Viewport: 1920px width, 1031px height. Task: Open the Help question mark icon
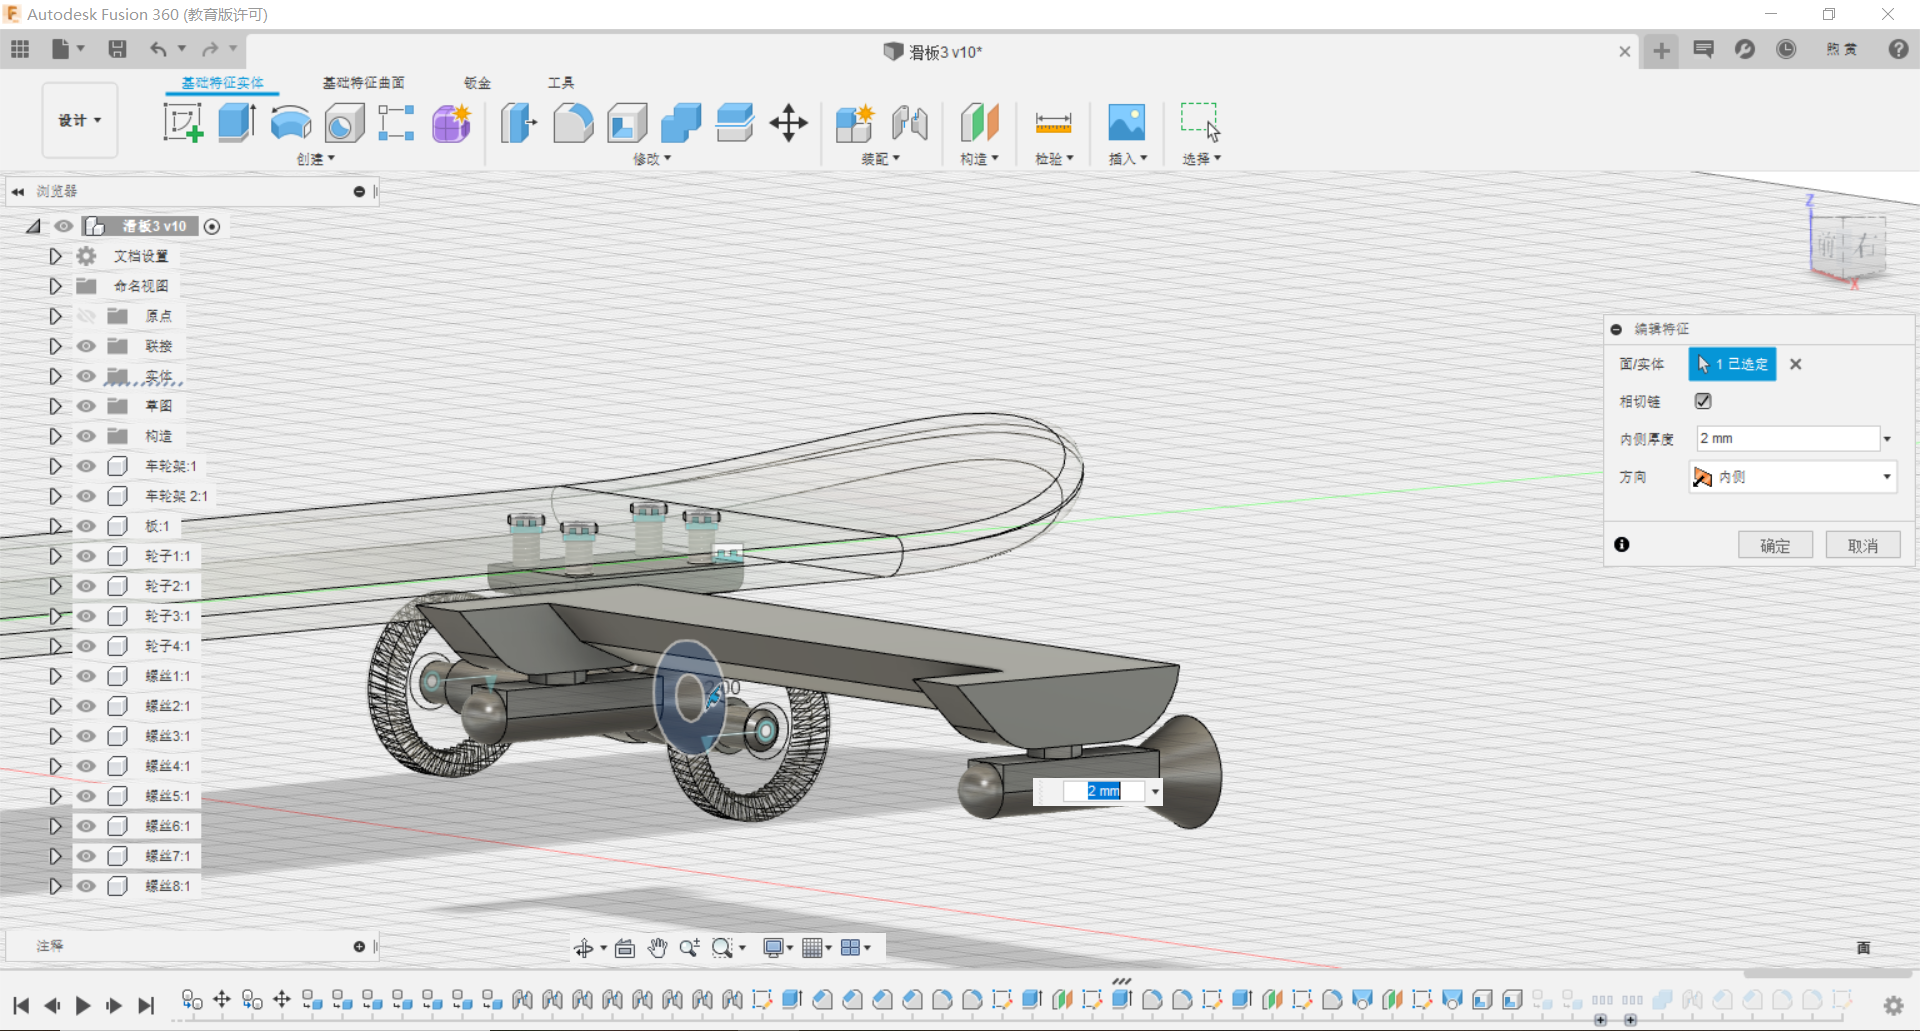(x=1898, y=49)
